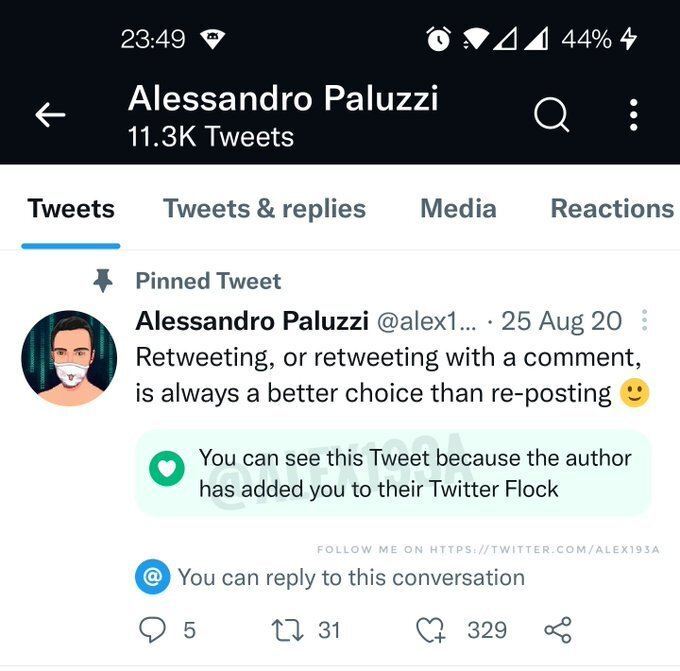Tap the blue @ reply-permission icon
This screenshot has width=680, height=671.
tap(153, 577)
